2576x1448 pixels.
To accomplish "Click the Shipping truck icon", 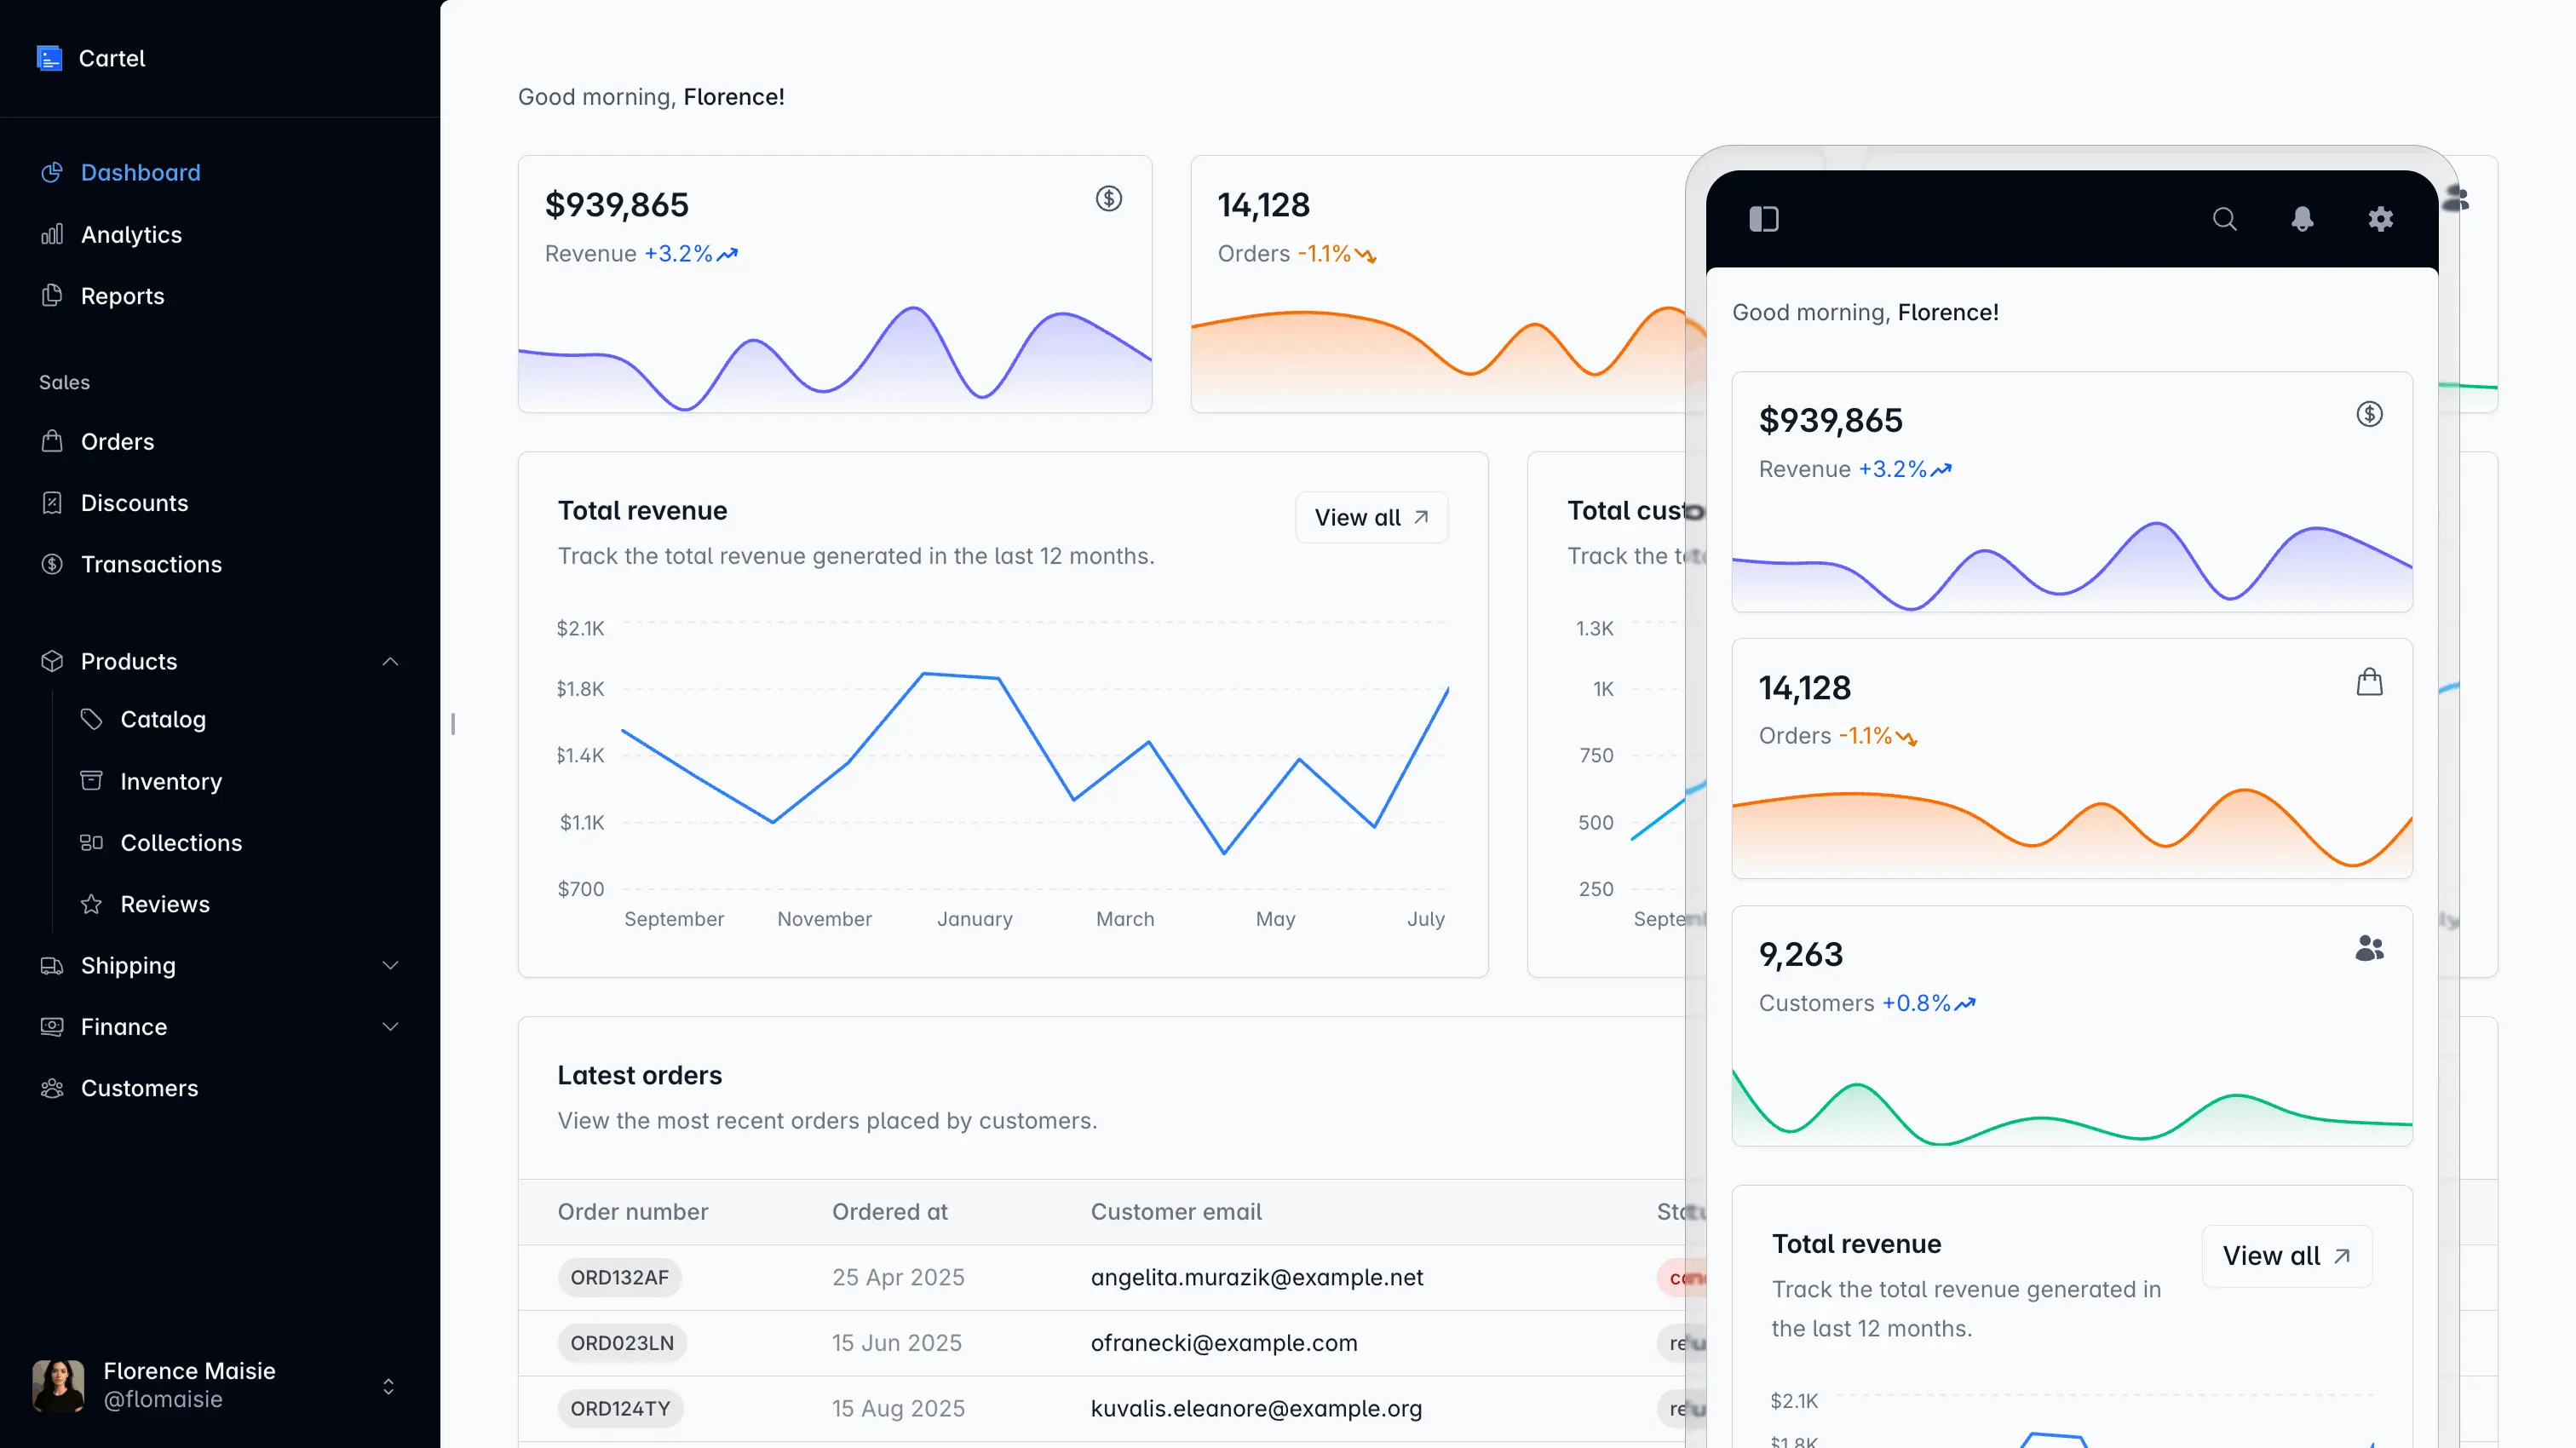I will pyautogui.click(x=52, y=965).
